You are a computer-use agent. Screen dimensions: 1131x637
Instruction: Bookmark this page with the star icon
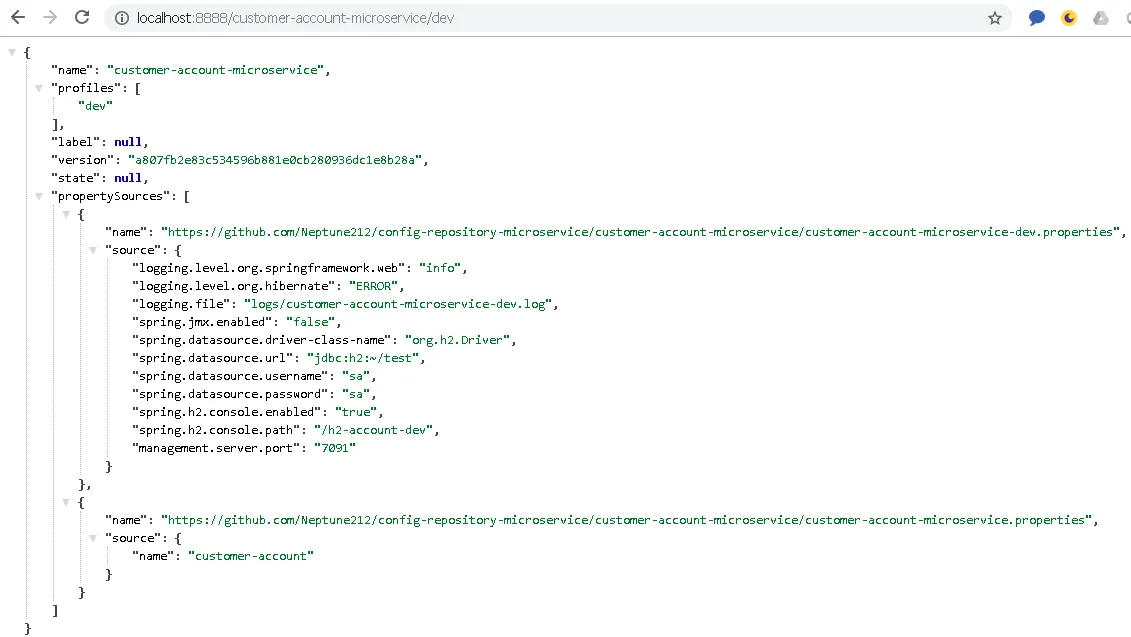995,18
